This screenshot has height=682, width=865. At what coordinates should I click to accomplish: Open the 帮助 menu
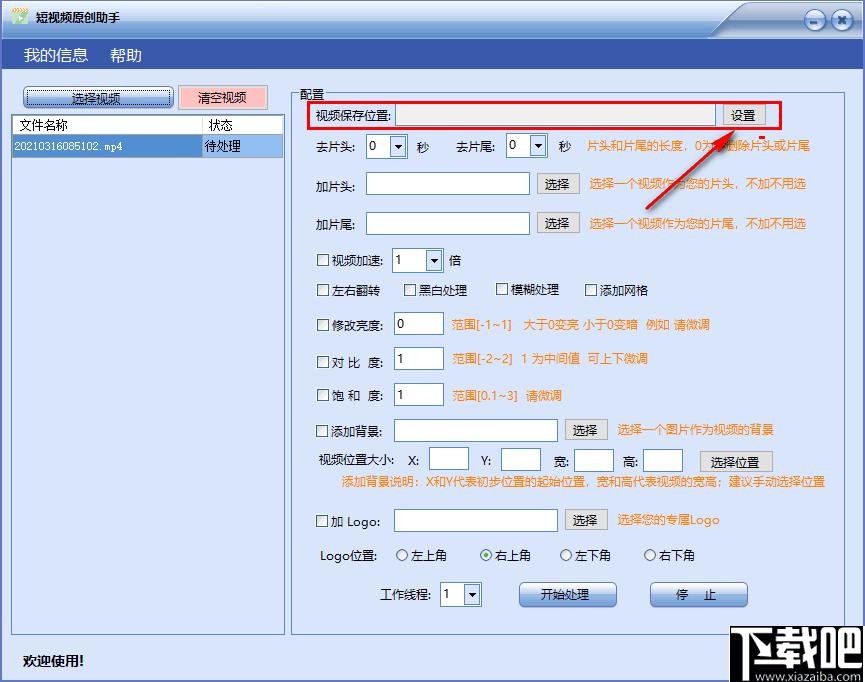point(126,55)
